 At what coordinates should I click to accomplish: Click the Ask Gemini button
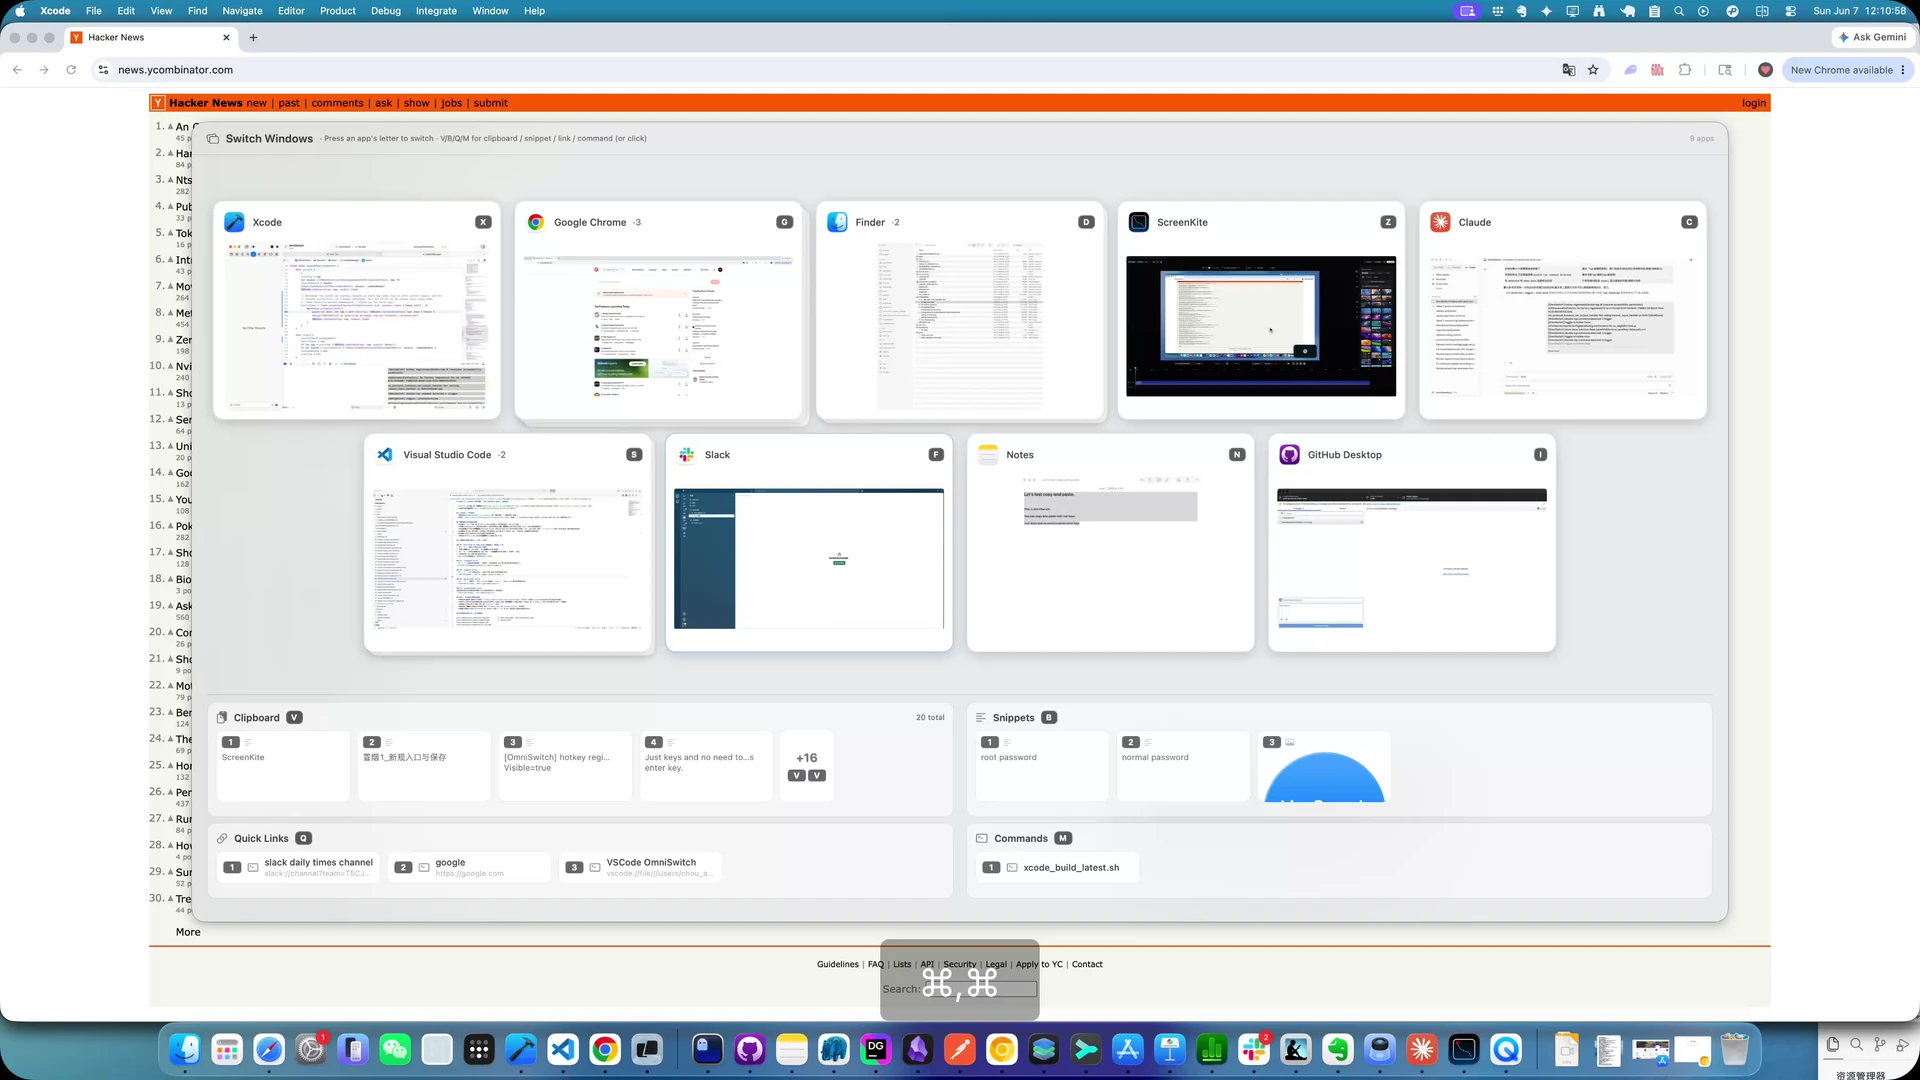click(x=1872, y=37)
